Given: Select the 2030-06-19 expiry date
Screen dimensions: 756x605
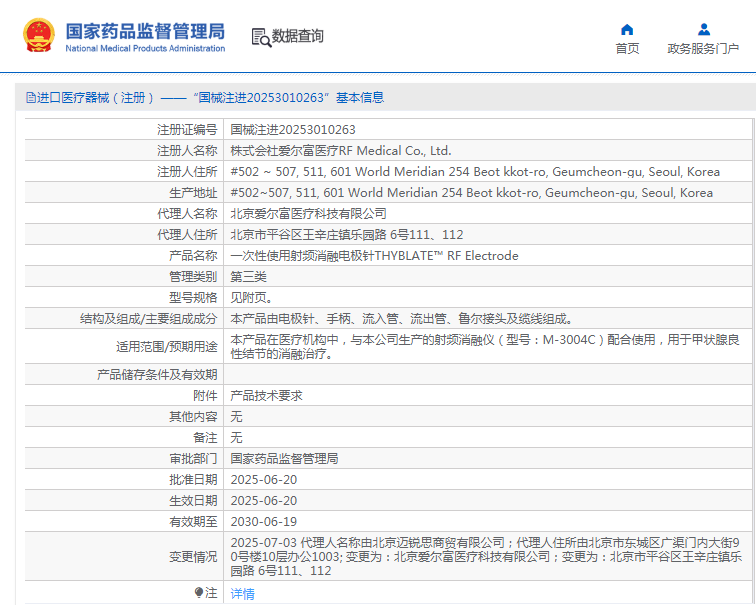Looking at the screenshot, I should coord(264,522).
